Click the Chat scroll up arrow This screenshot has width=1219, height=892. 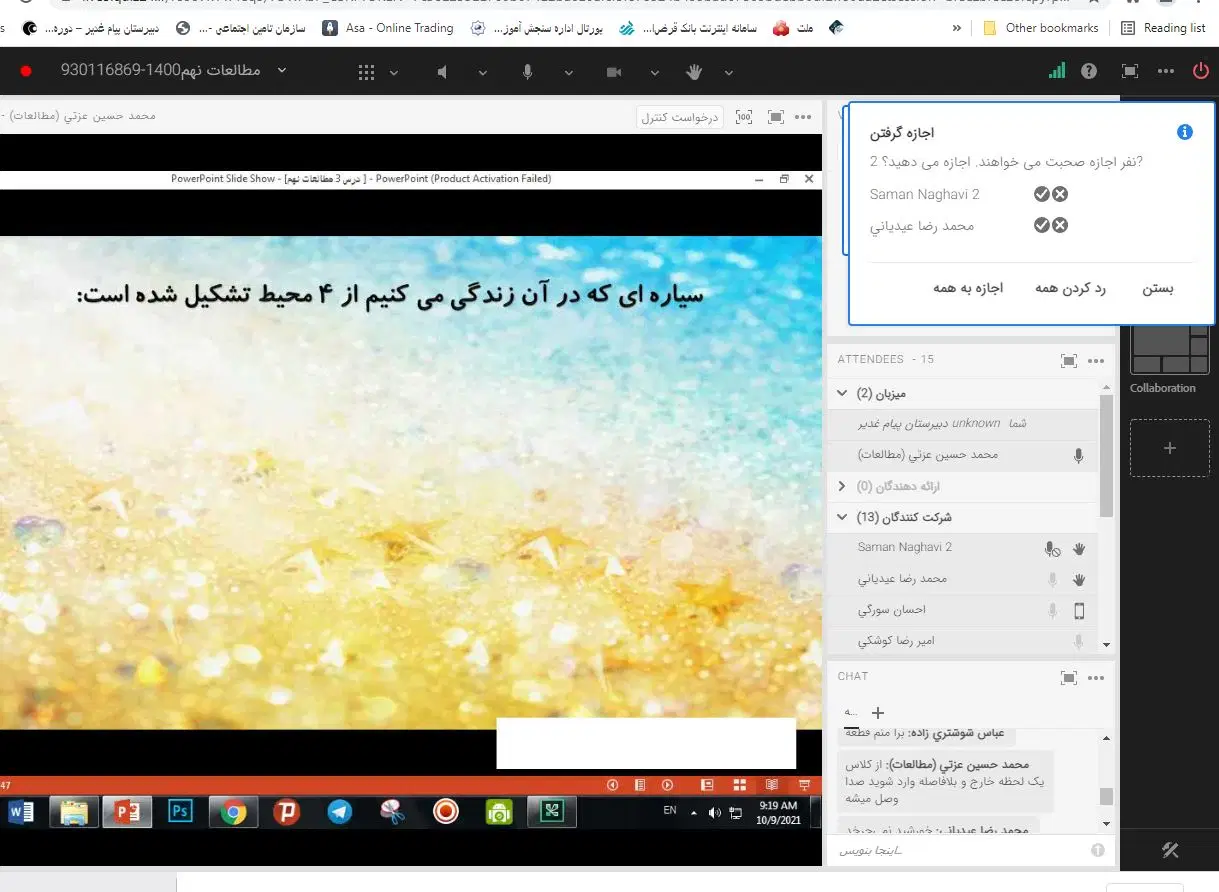pyautogui.click(x=1106, y=738)
